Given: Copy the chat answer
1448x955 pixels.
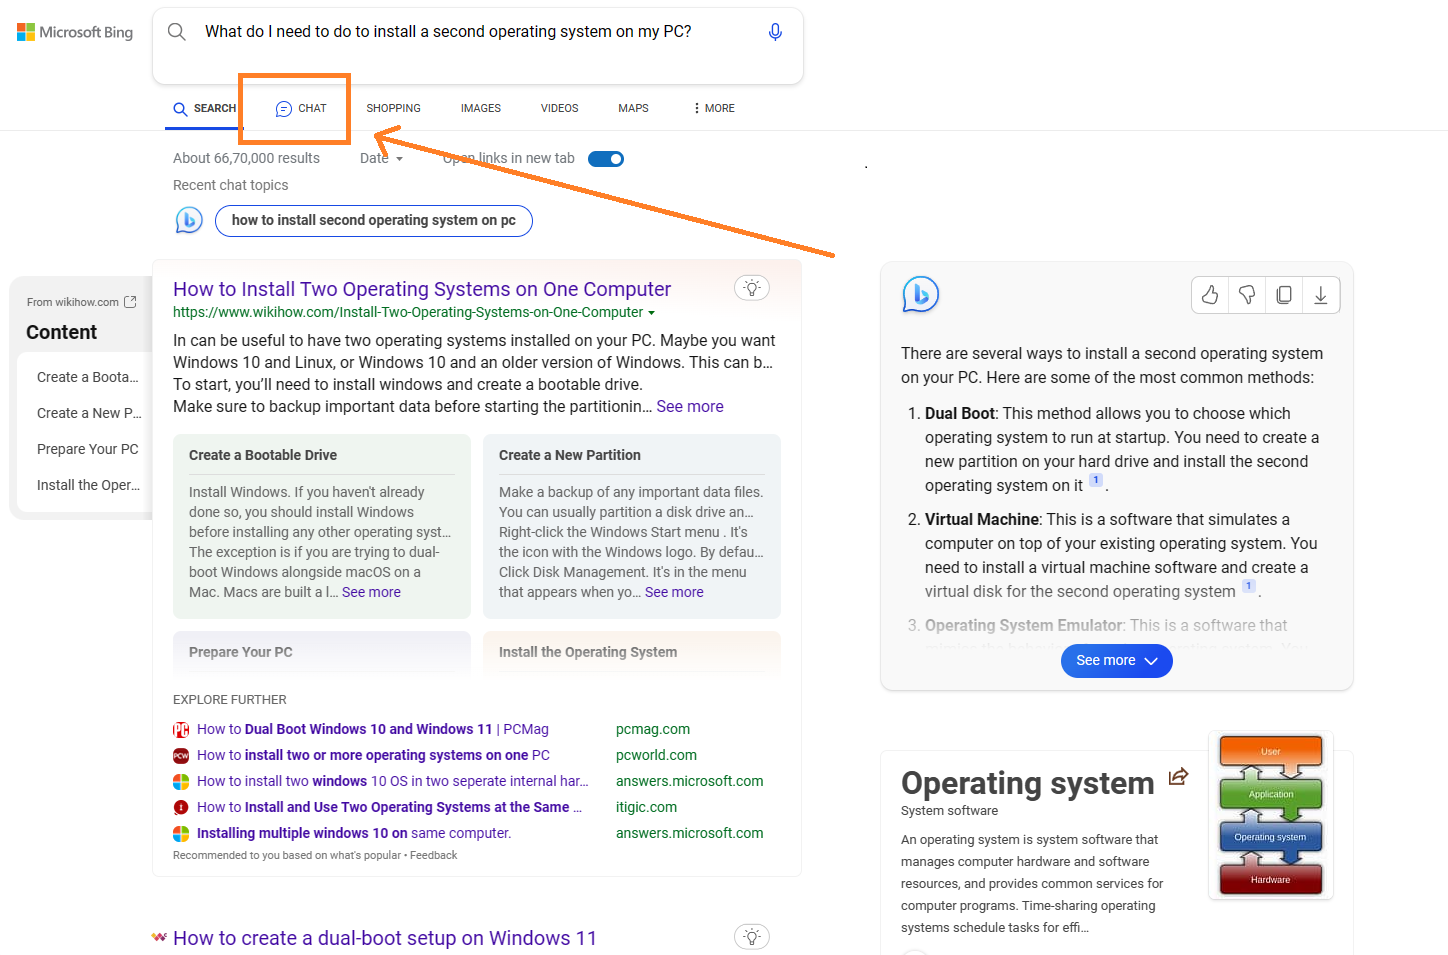Looking at the screenshot, I should 1284,295.
